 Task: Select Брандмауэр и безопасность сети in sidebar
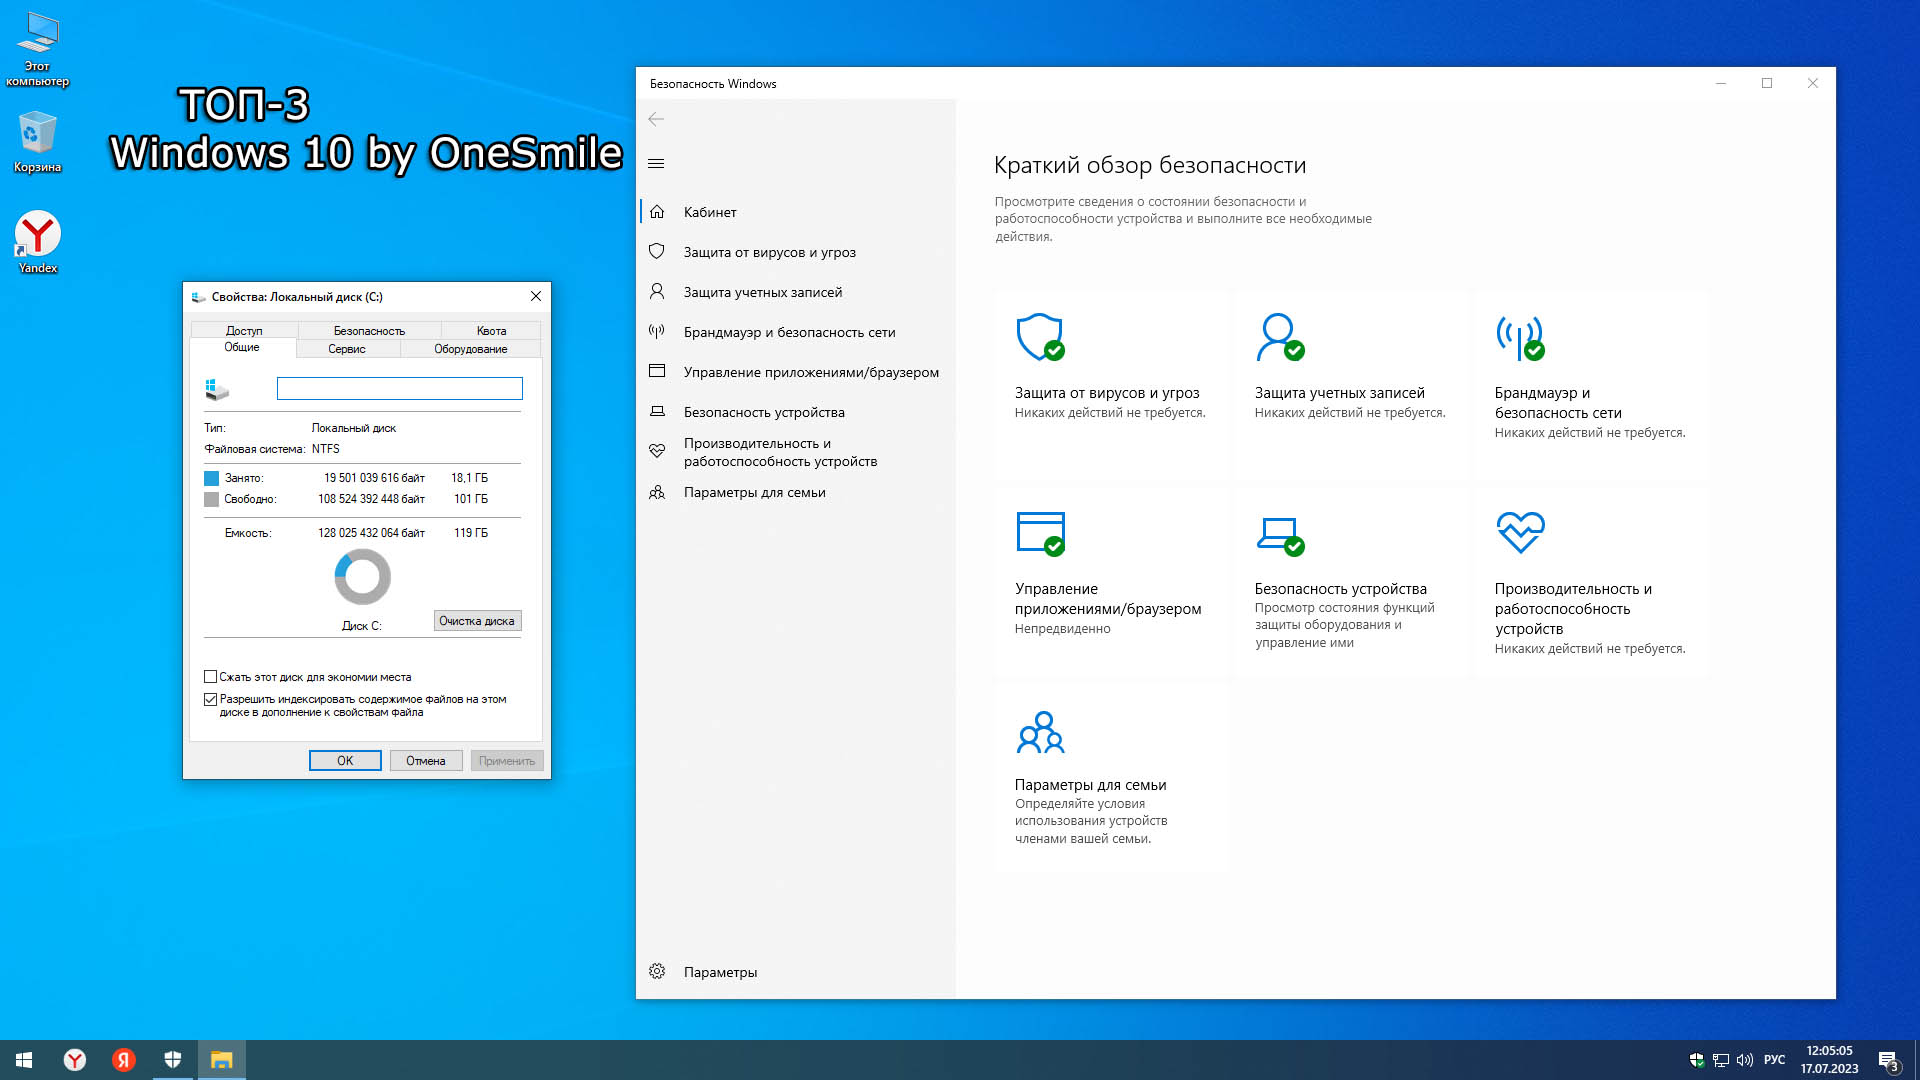(789, 332)
